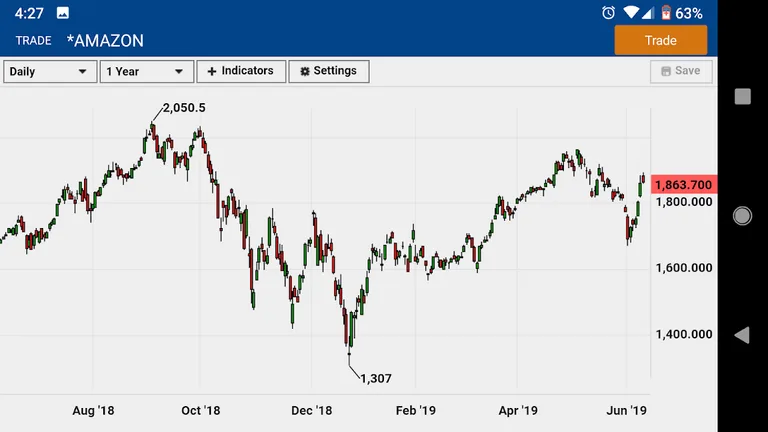Tap the image notification icon
The width and height of the screenshot is (768, 432).
click(x=63, y=13)
